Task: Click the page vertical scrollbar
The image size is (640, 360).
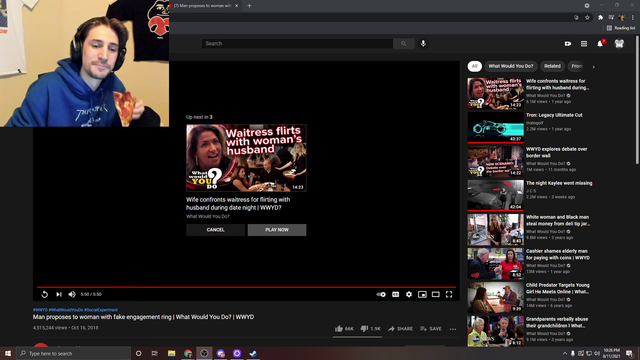Action: (638, 100)
